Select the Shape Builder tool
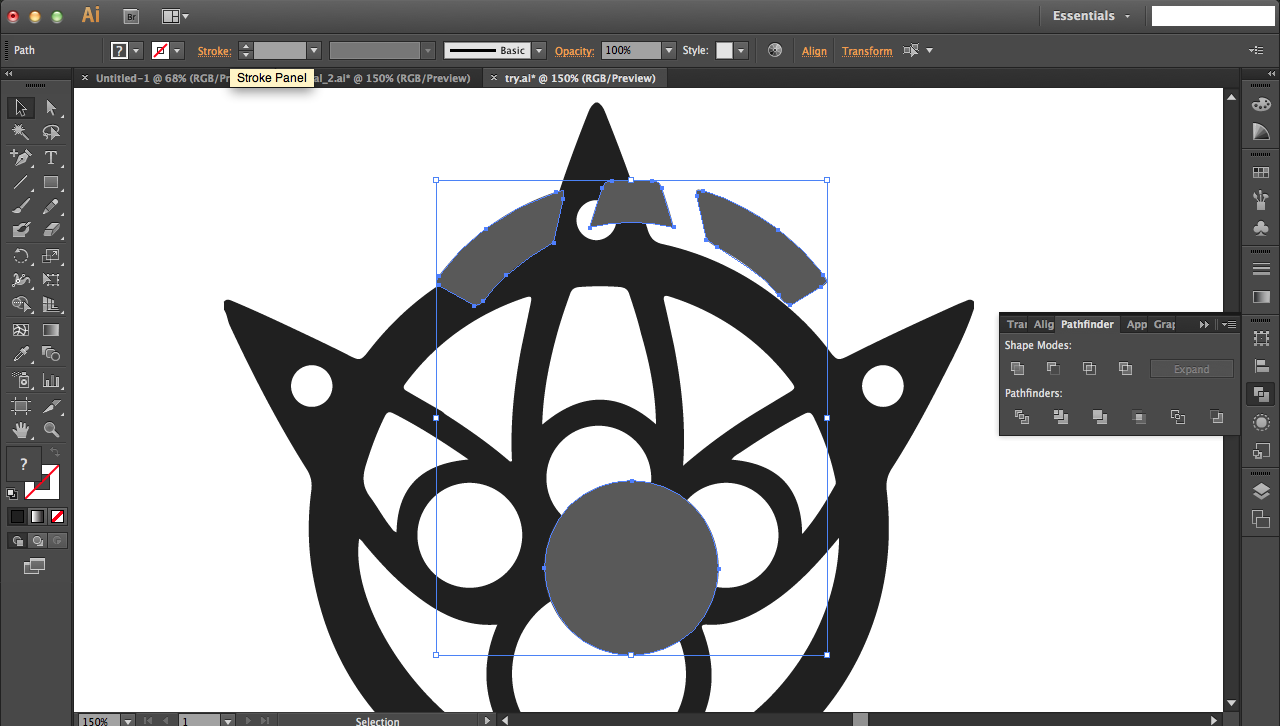Viewport: 1280px width, 726px height. [x=20, y=305]
